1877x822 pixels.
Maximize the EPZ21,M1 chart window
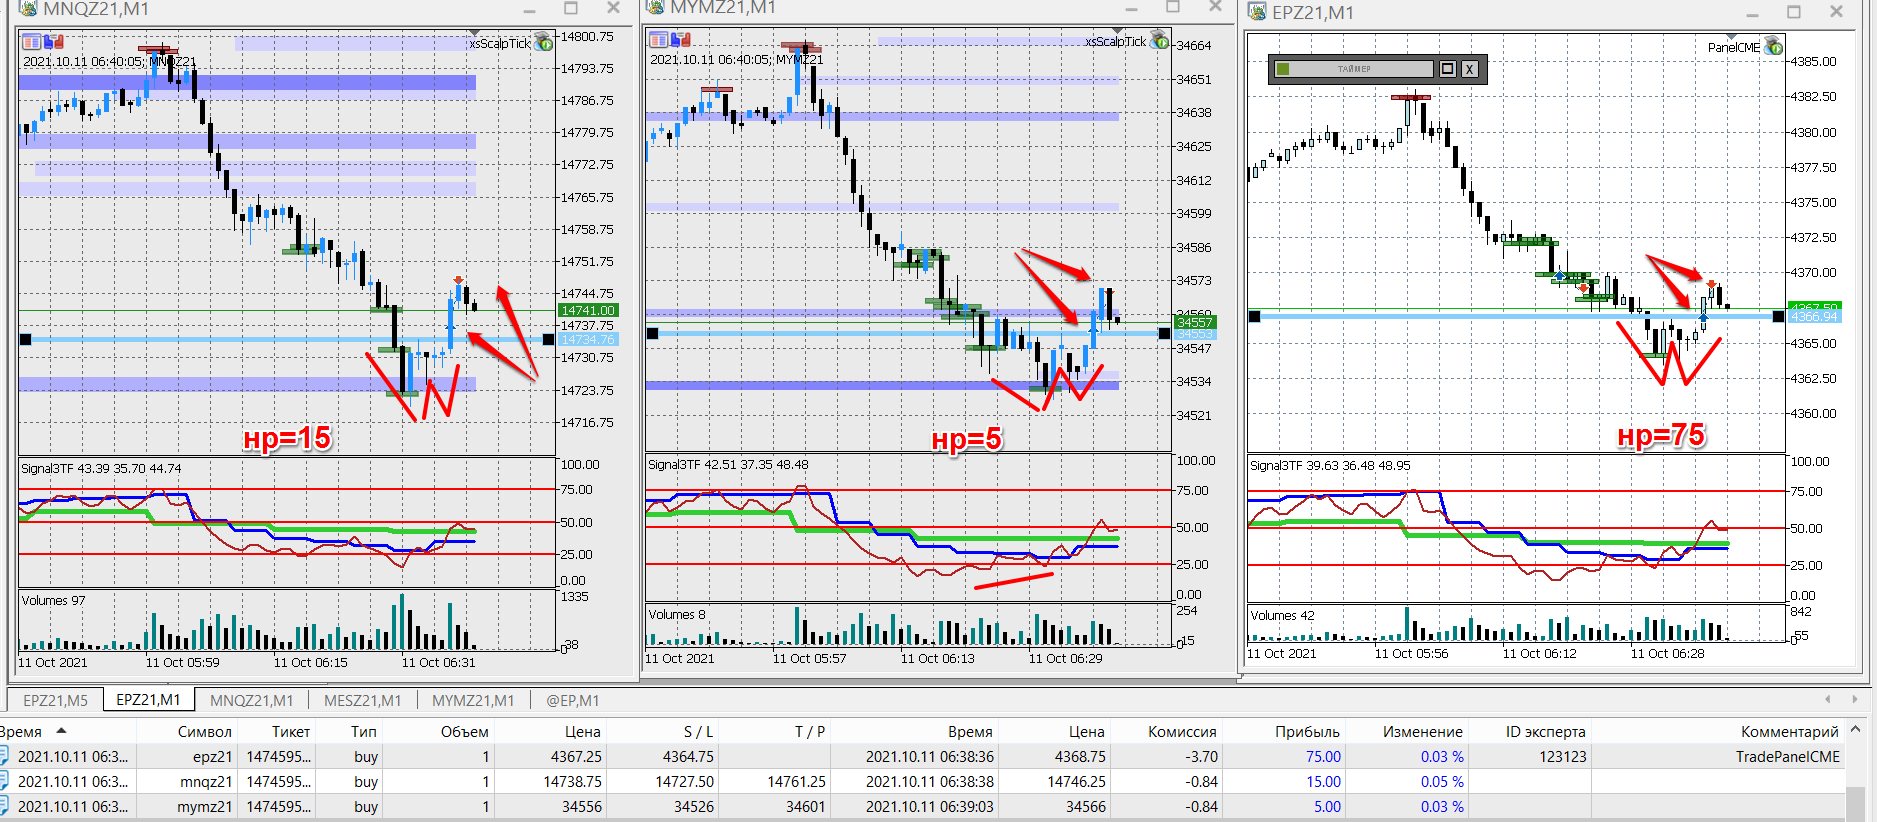1794,12
